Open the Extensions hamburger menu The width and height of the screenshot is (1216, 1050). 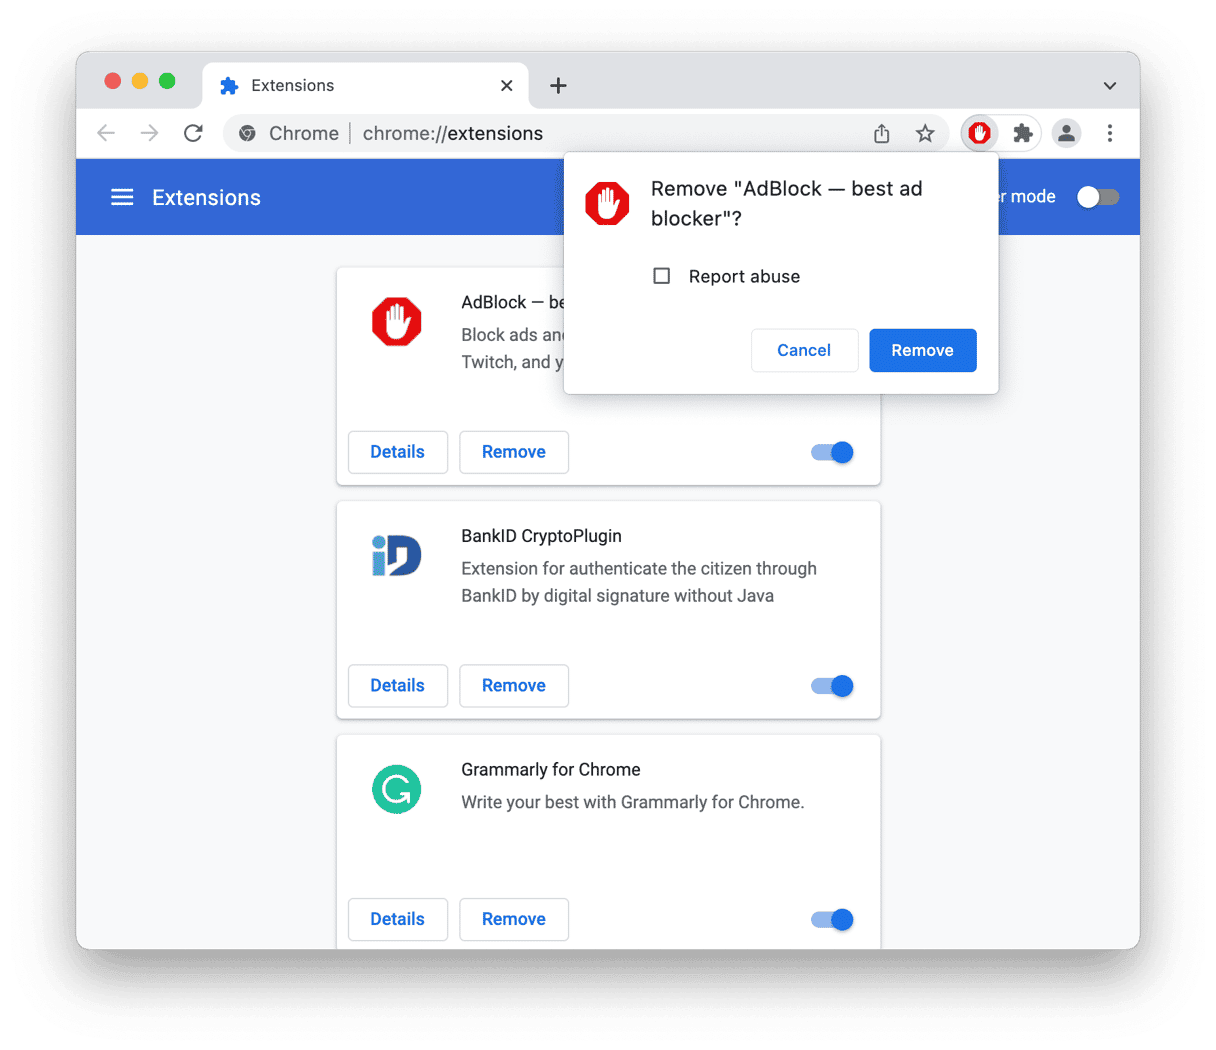(122, 197)
